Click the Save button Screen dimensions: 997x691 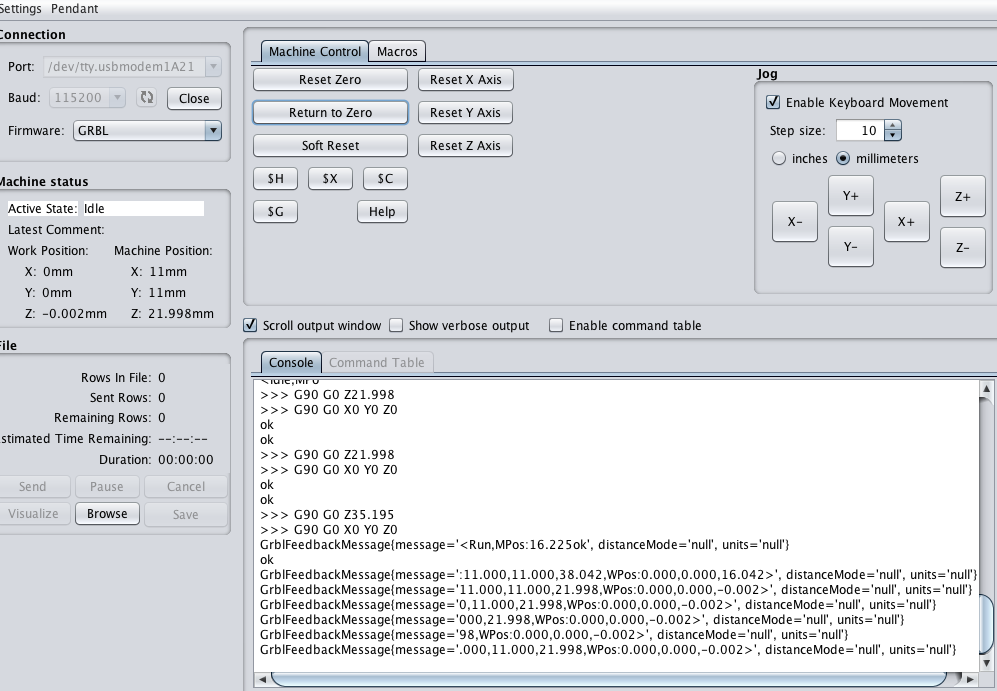pyautogui.click(x=186, y=514)
